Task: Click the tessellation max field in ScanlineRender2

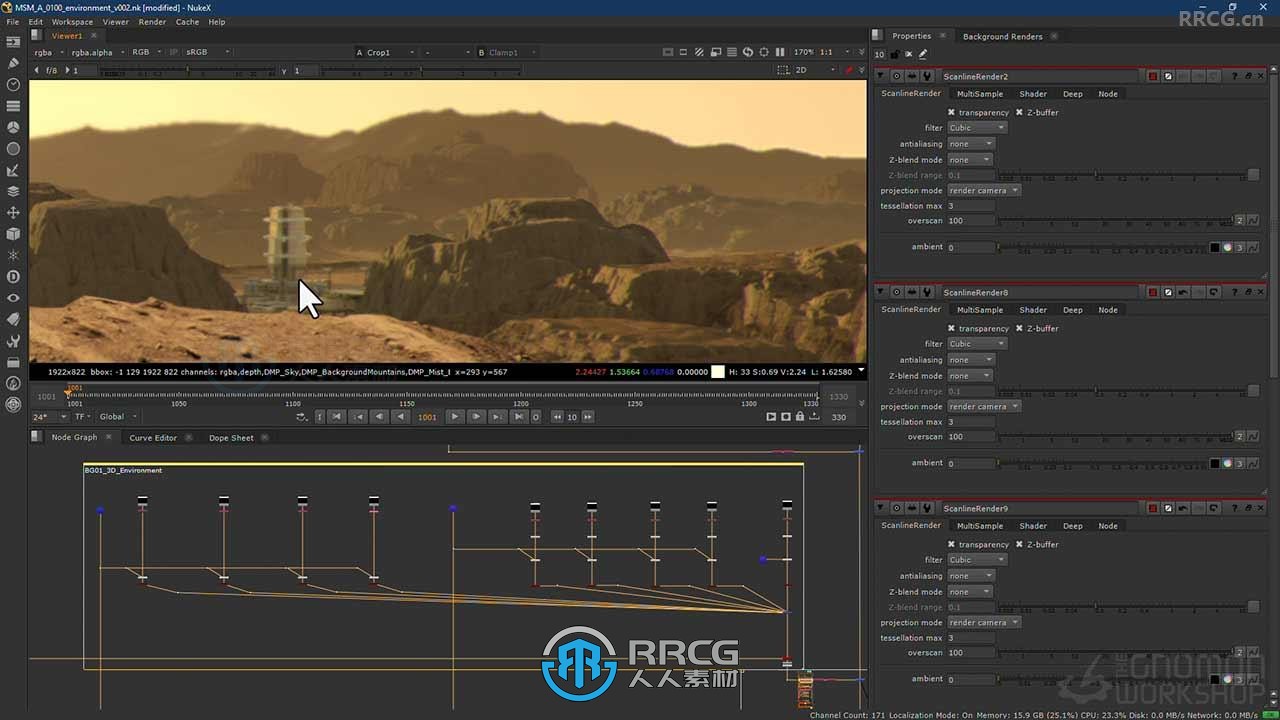Action: coord(970,206)
